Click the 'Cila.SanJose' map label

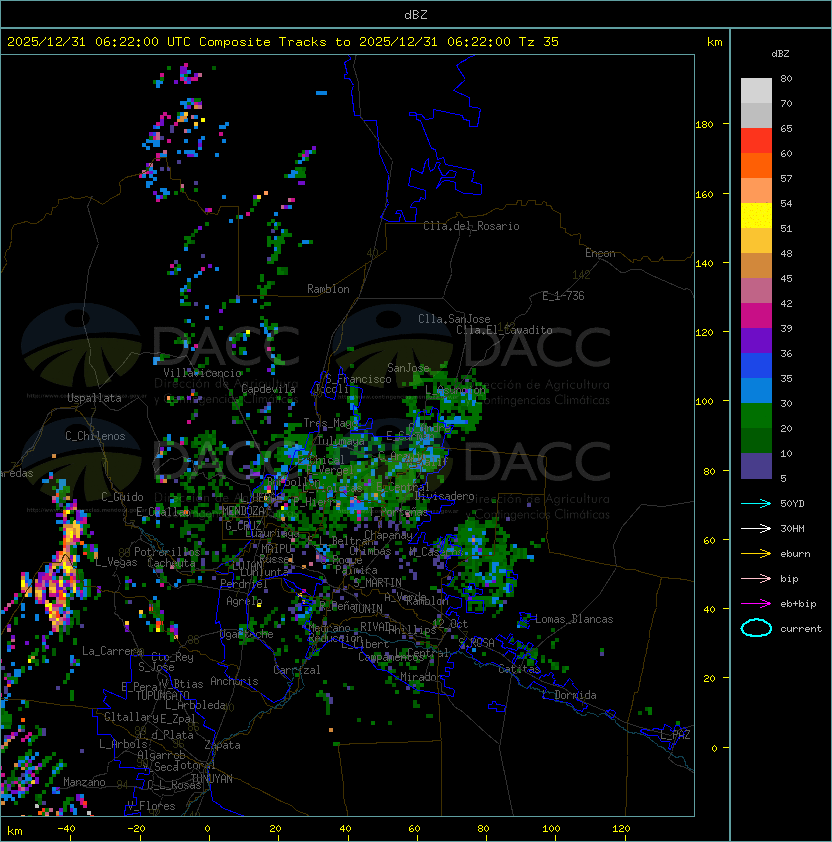[454, 320]
